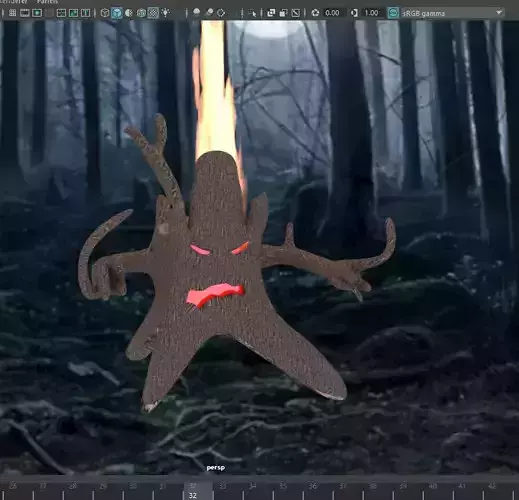Screen dimensions: 519x500
Task: Toggle the shadows sphere icon
Action: [x=197, y=13]
